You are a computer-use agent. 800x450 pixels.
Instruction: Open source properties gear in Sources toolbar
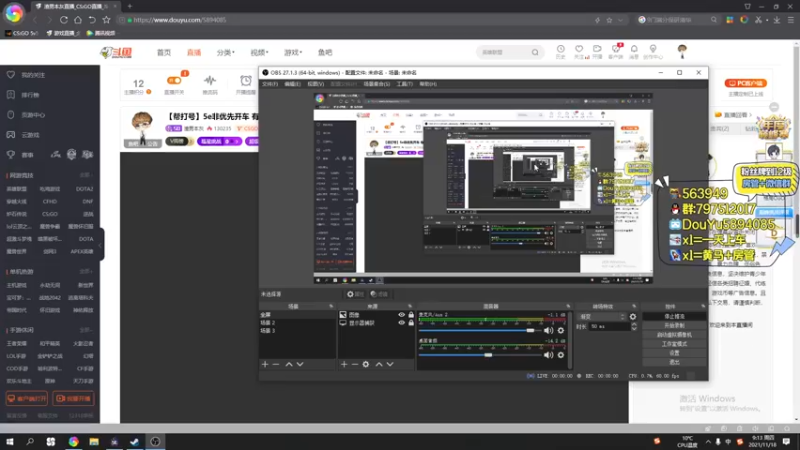(366, 364)
